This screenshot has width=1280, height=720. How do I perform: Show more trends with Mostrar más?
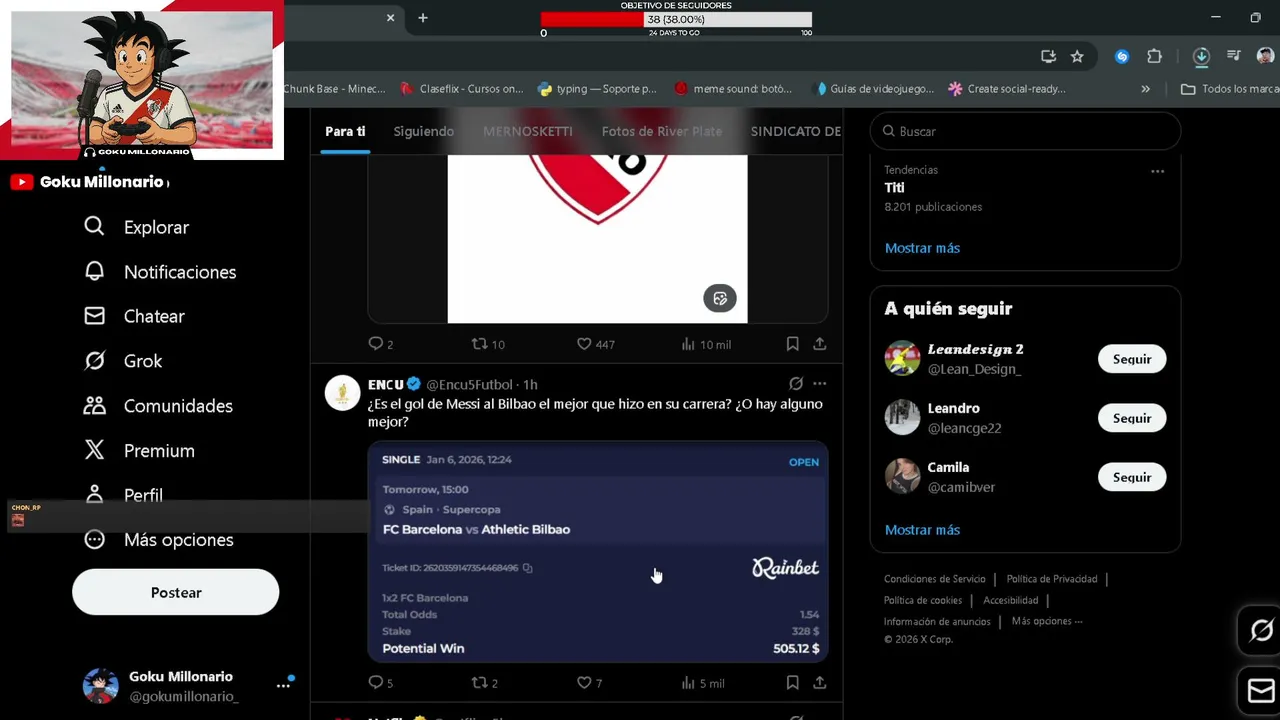pos(922,248)
